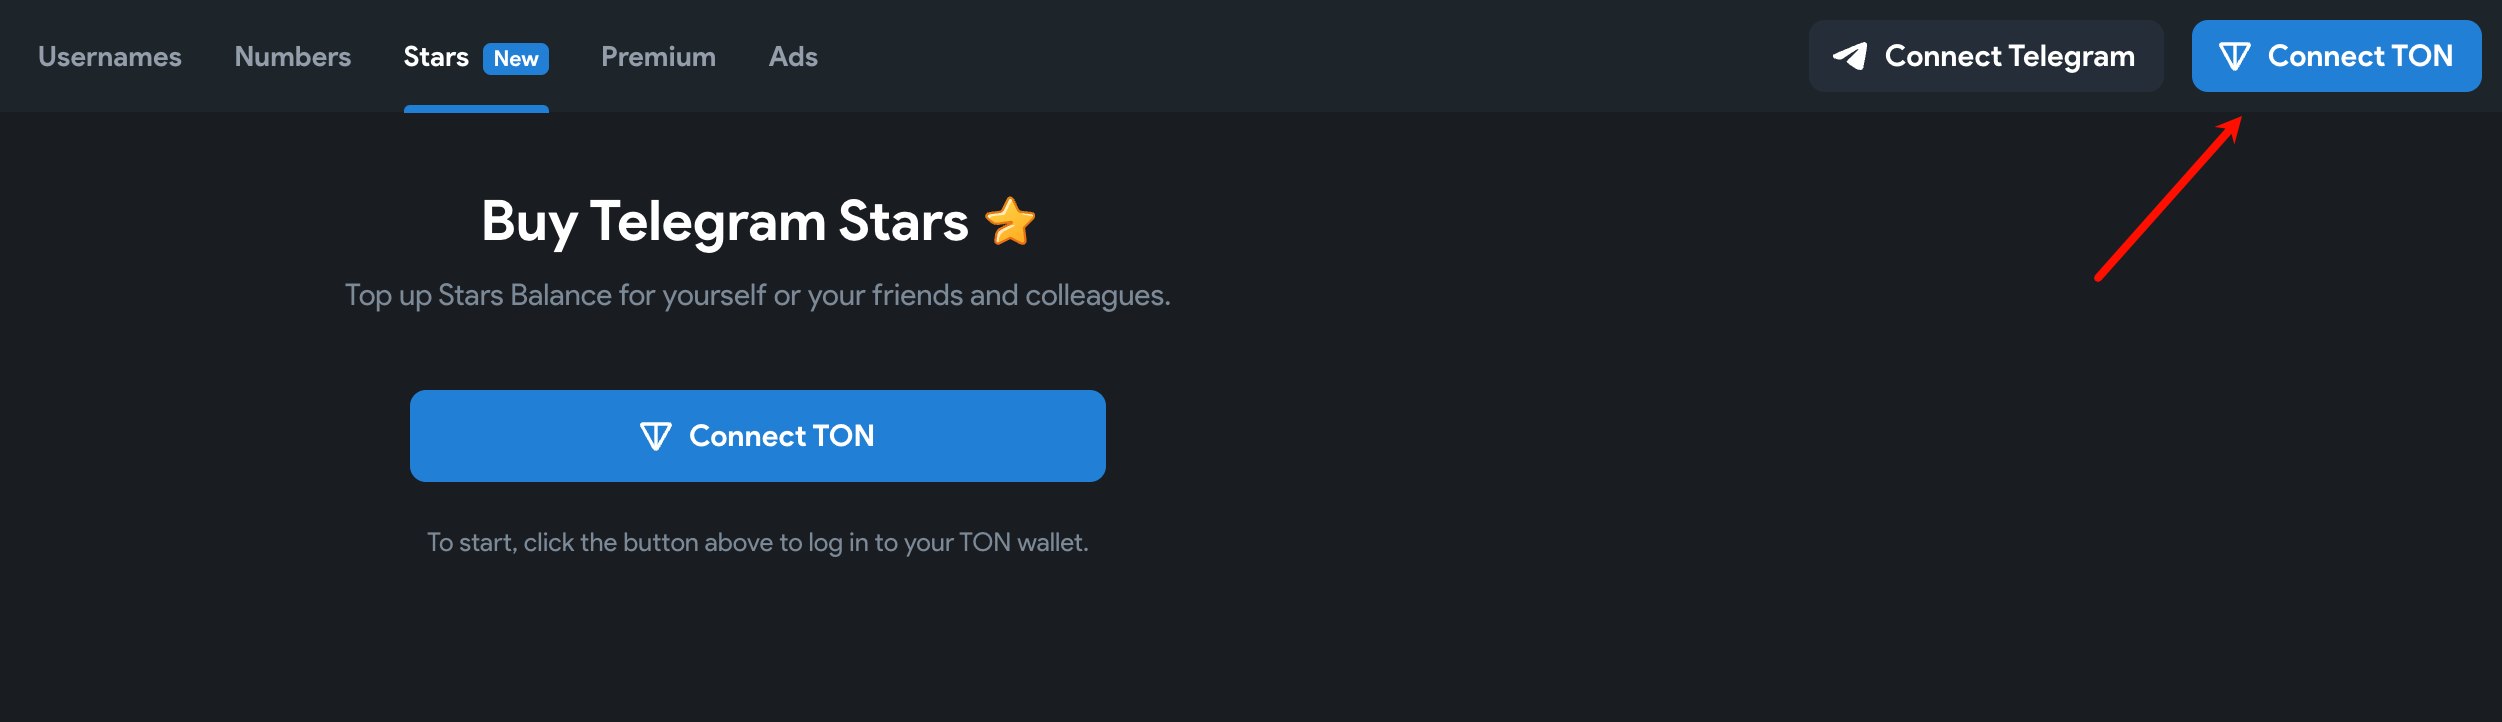This screenshot has height=722, width=2502.
Task: Click the gold star emoji beside the heading
Action: click(1010, 221)
